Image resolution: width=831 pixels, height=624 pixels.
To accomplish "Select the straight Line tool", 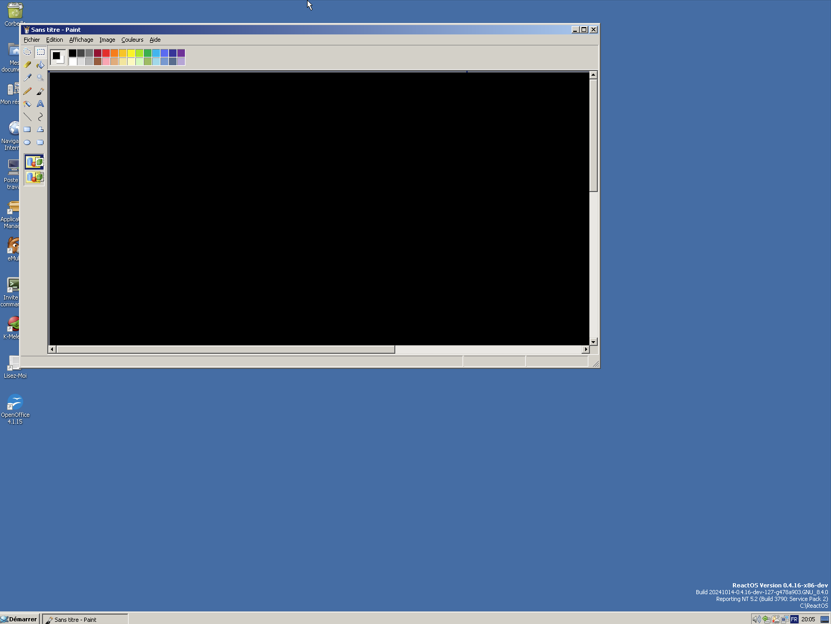I will [27, 116].
